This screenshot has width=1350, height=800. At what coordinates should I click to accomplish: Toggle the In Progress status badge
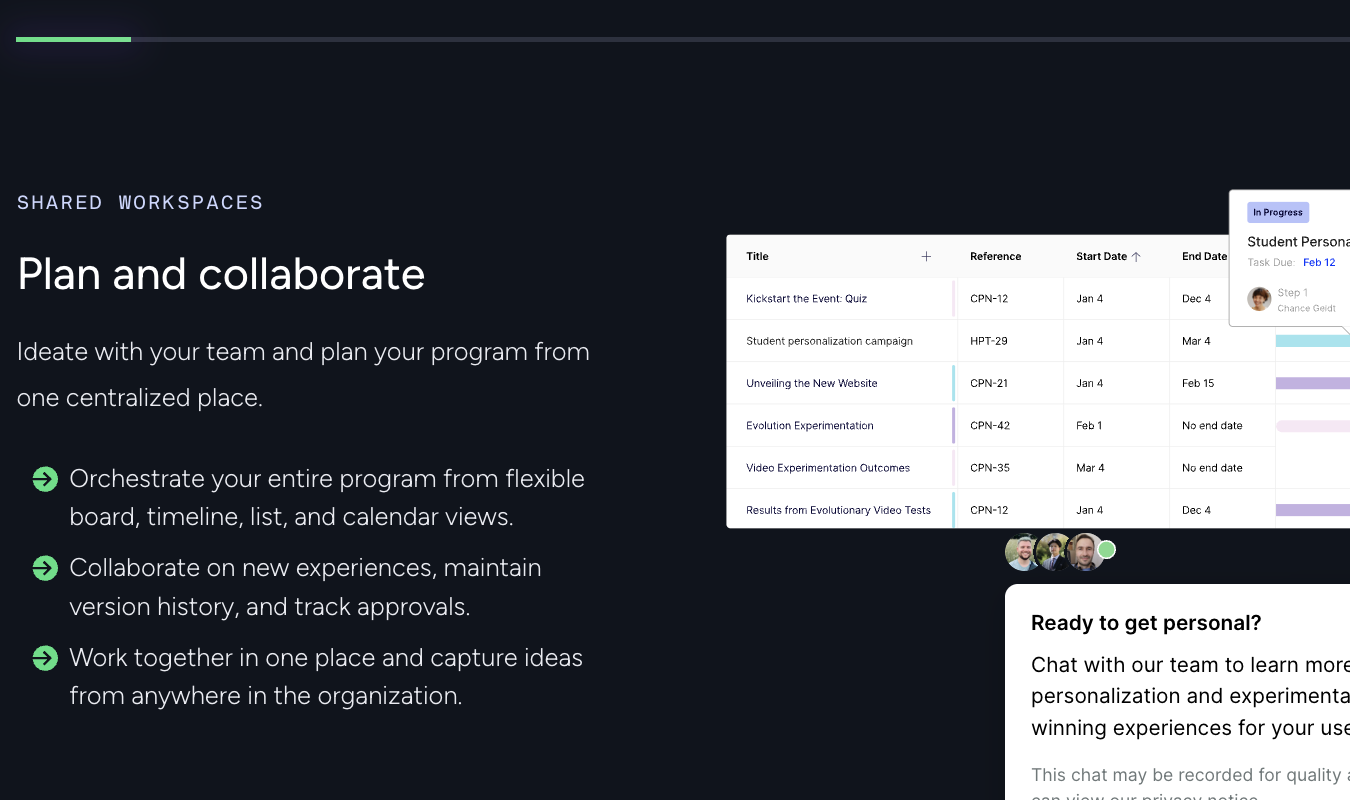coord(1277,212)
